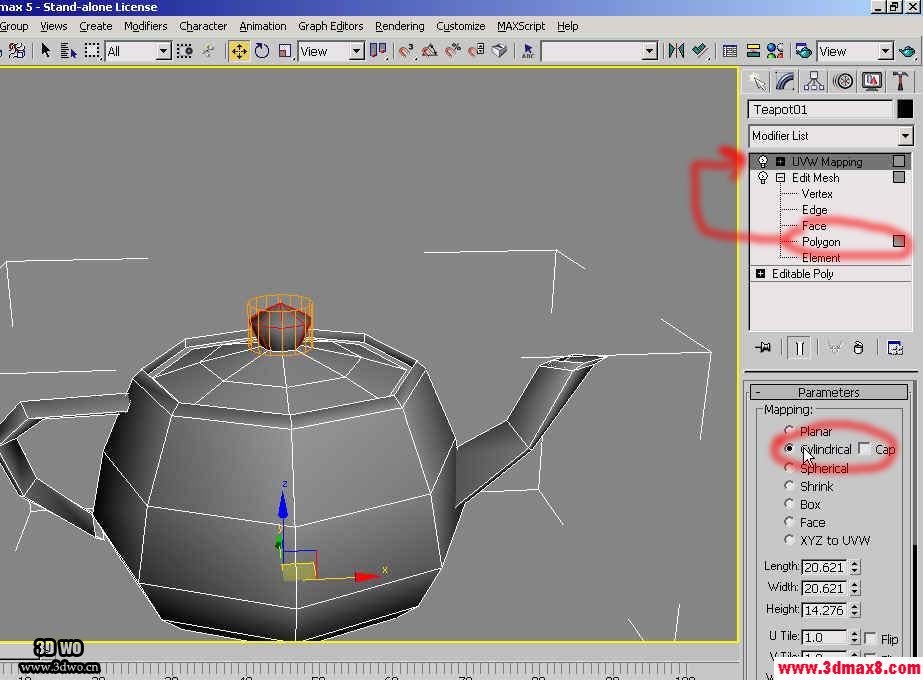
Task: Select the Polygon sub-object level
Action: (x=821, y=242)
